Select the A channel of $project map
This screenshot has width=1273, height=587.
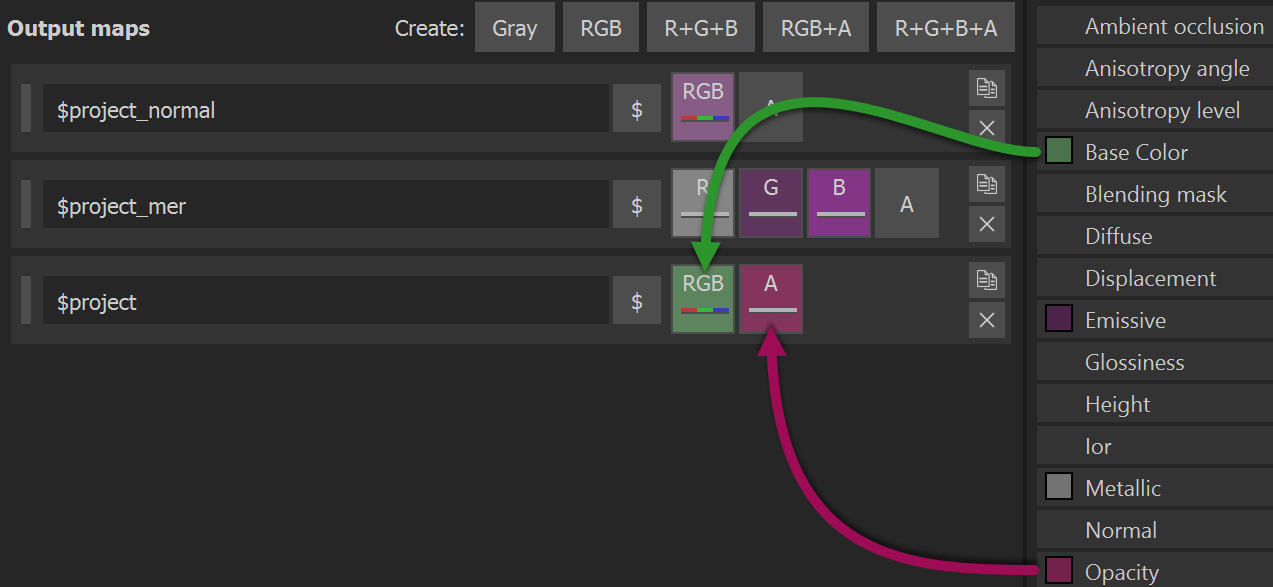tap(771, 298)
